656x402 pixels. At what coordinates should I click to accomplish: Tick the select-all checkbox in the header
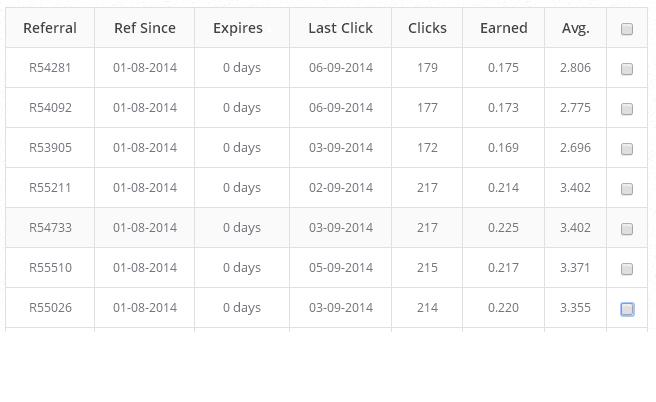pyautogui.click(x=627, y=29)
